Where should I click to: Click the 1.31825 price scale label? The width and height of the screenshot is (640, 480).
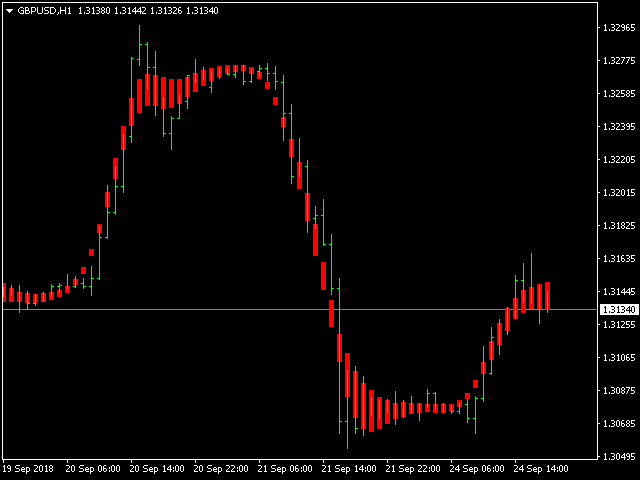(619, 226)
